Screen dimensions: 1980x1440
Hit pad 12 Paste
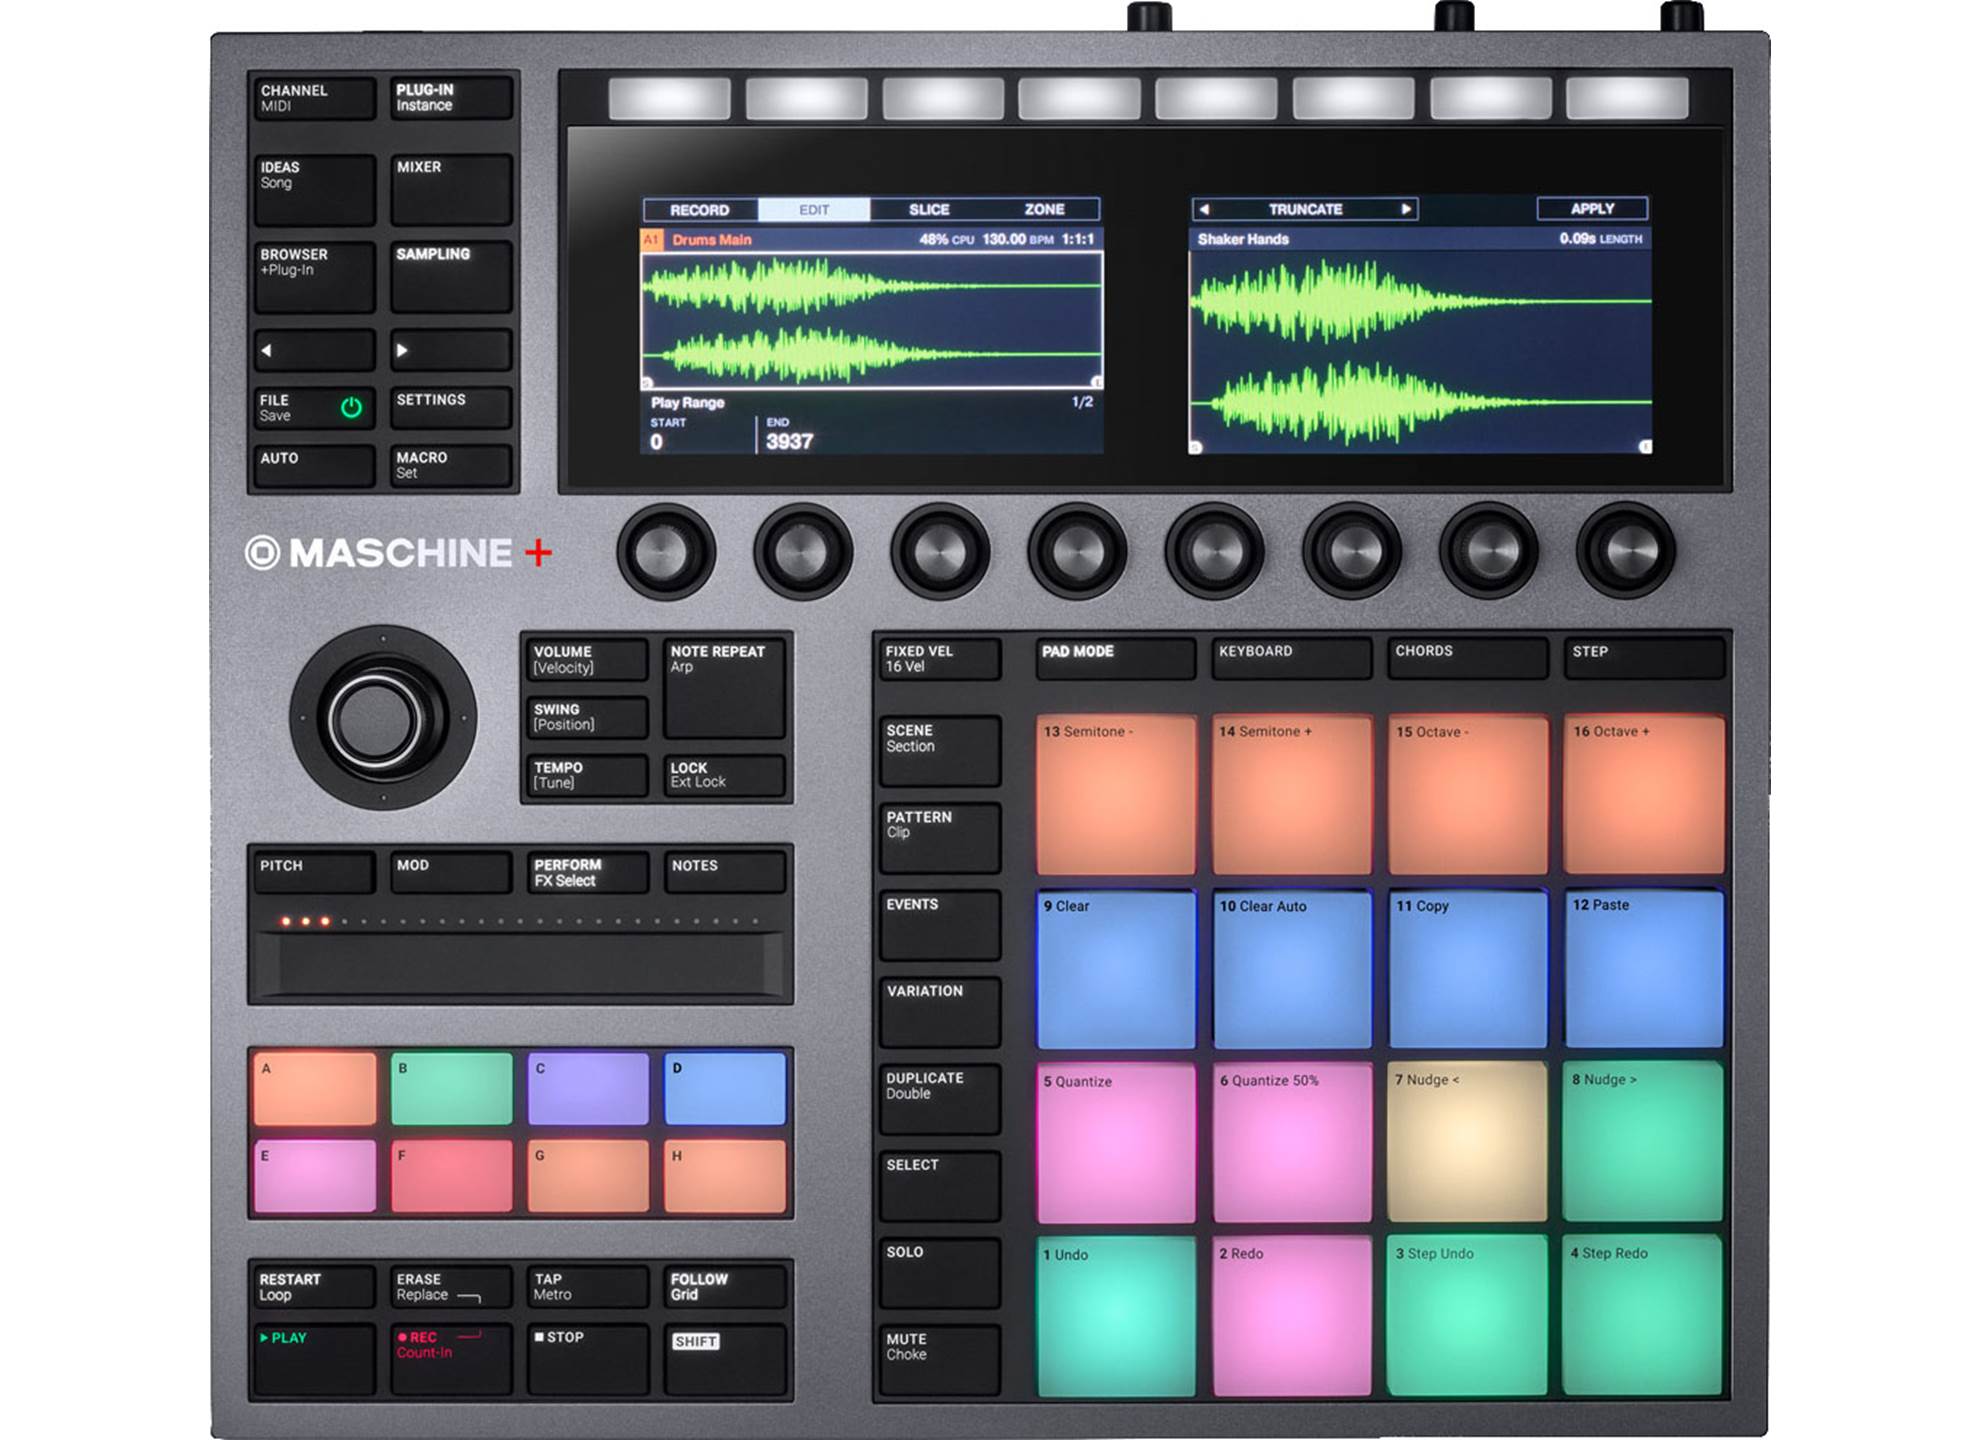1643,969
